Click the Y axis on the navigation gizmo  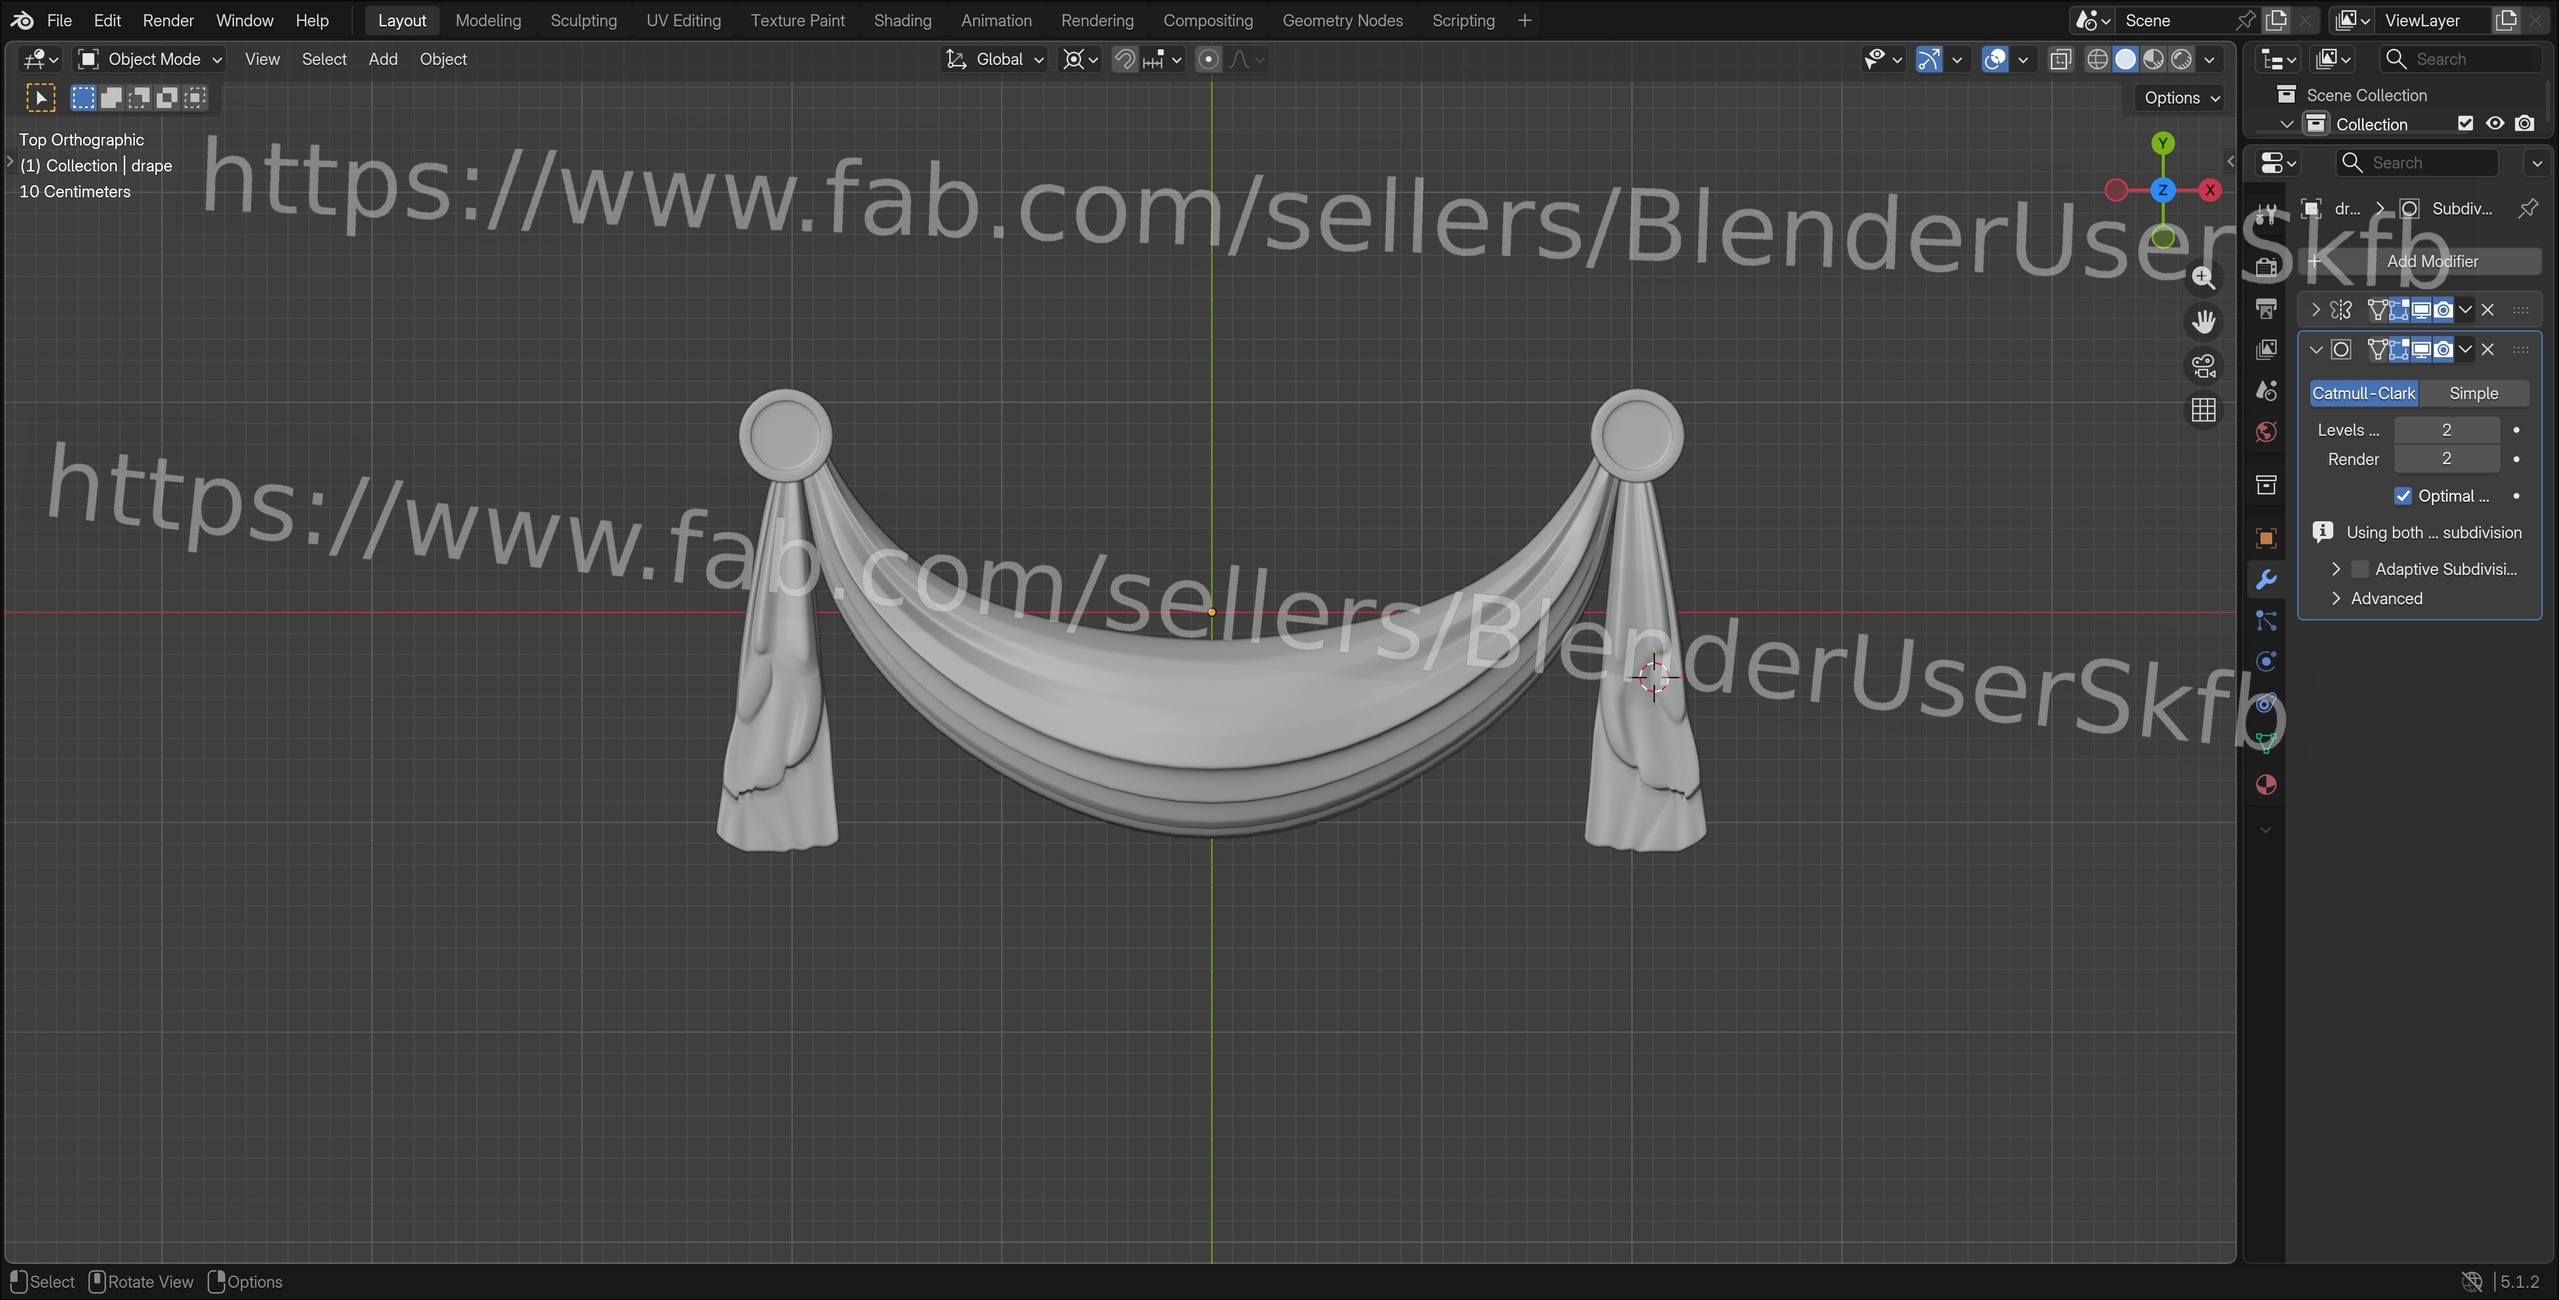[2163, 143]
